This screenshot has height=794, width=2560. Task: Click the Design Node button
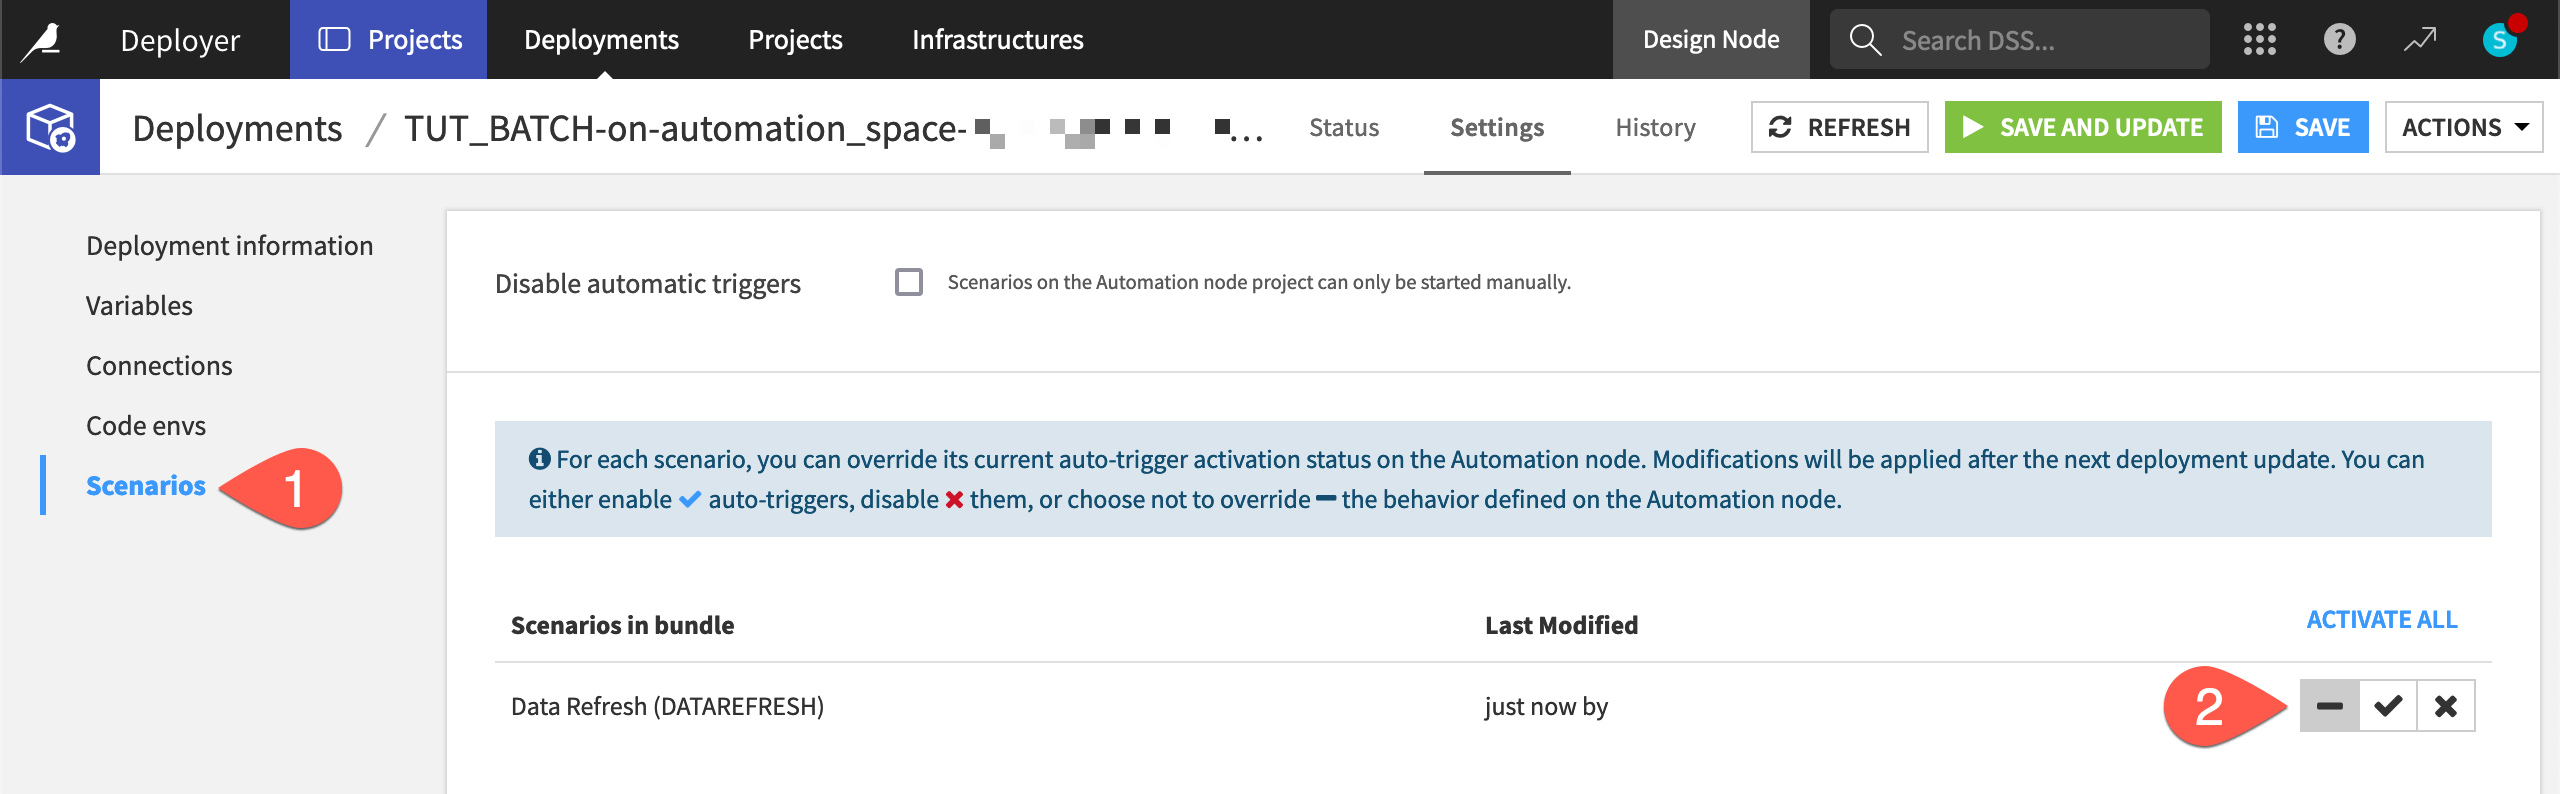coord(1711,40)
